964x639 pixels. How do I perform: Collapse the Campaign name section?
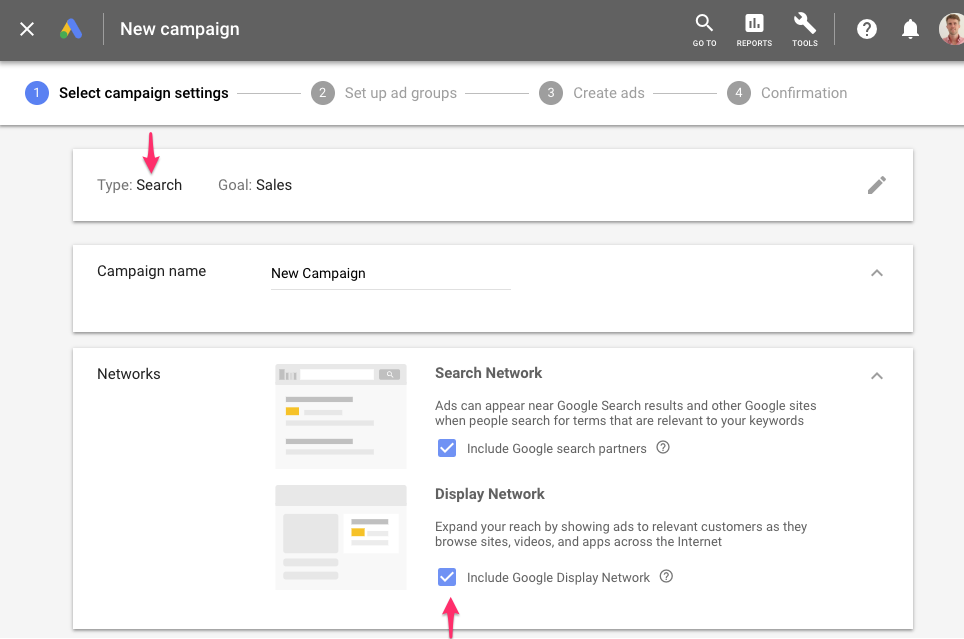click(x=877, y=273)
